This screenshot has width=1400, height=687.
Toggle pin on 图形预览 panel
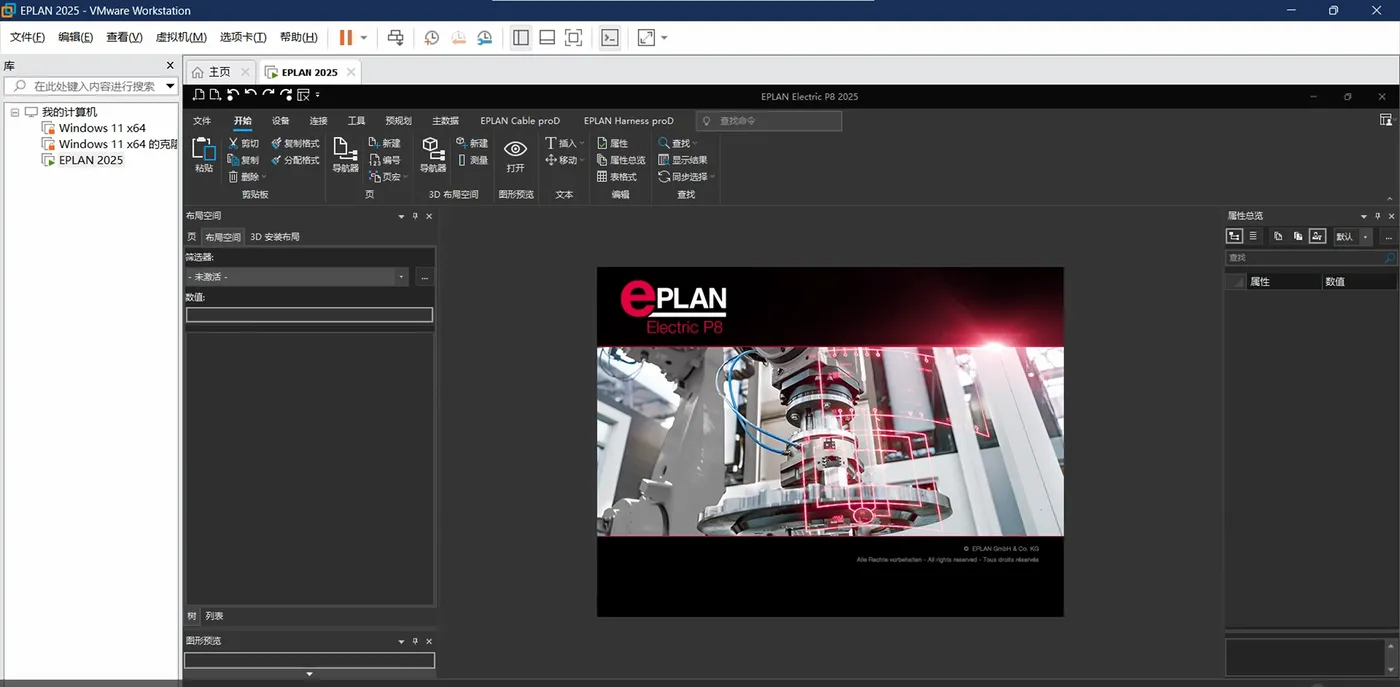(416, 641)
